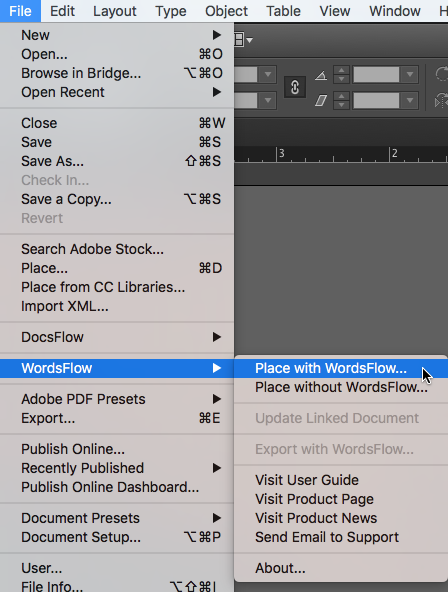Screen dimensions: 448x592
Task: Click the rotate clockwise icon
Action: [441, 74]
